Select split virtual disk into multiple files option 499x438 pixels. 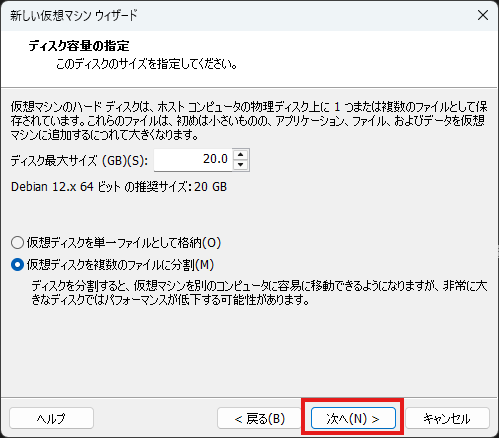112,265
